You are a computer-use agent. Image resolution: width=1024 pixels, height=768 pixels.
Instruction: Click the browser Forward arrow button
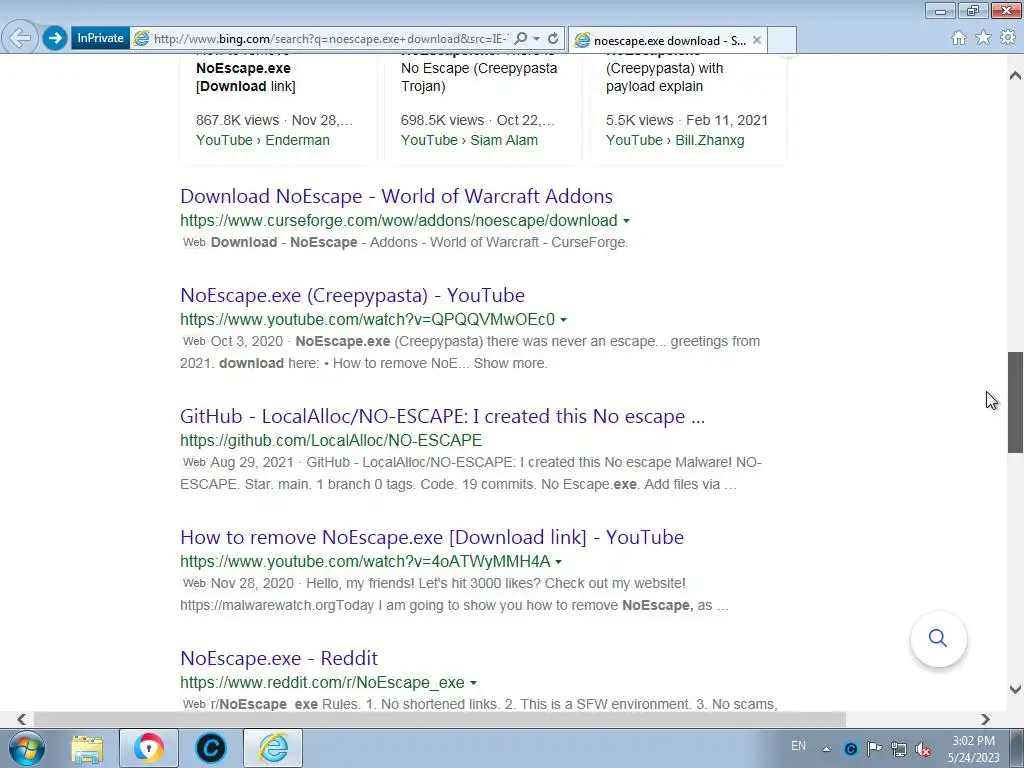tap(55, 38)
